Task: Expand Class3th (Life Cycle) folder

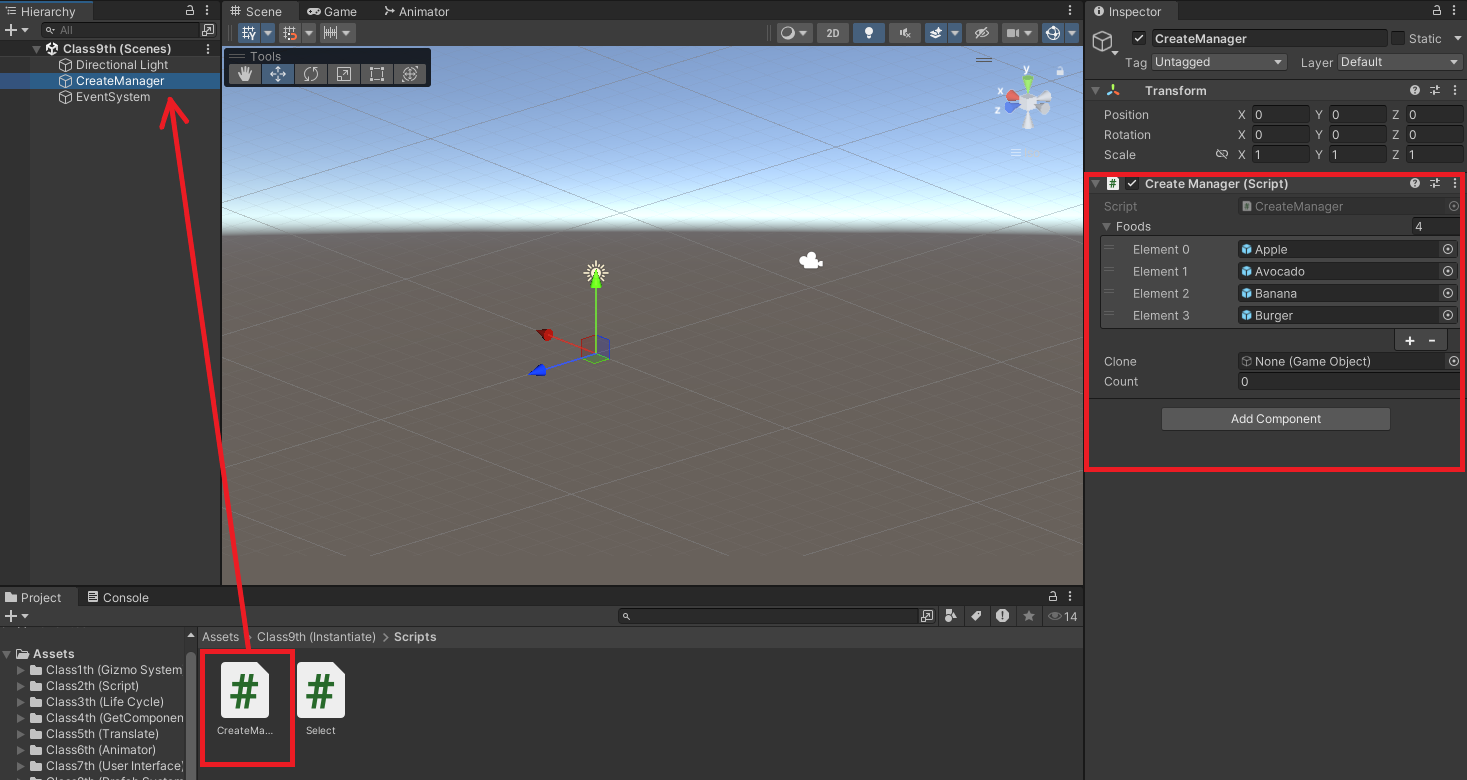Action: pos(21,702)
